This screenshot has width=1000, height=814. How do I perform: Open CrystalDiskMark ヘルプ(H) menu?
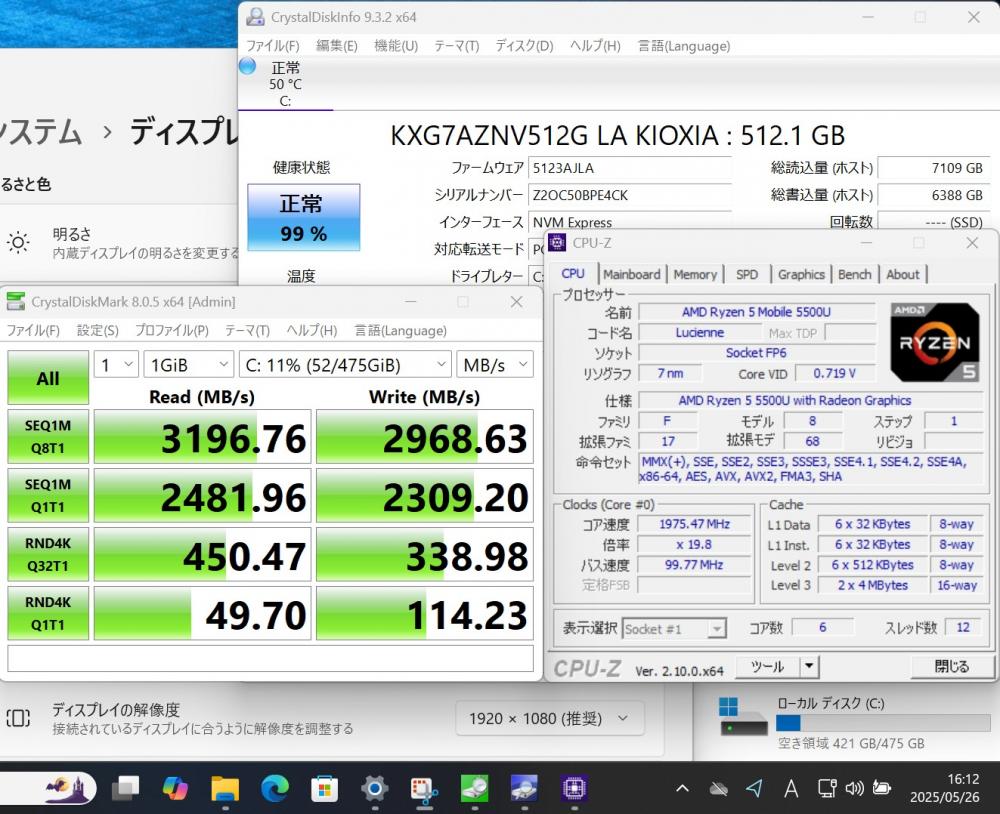tap(311, 330)
